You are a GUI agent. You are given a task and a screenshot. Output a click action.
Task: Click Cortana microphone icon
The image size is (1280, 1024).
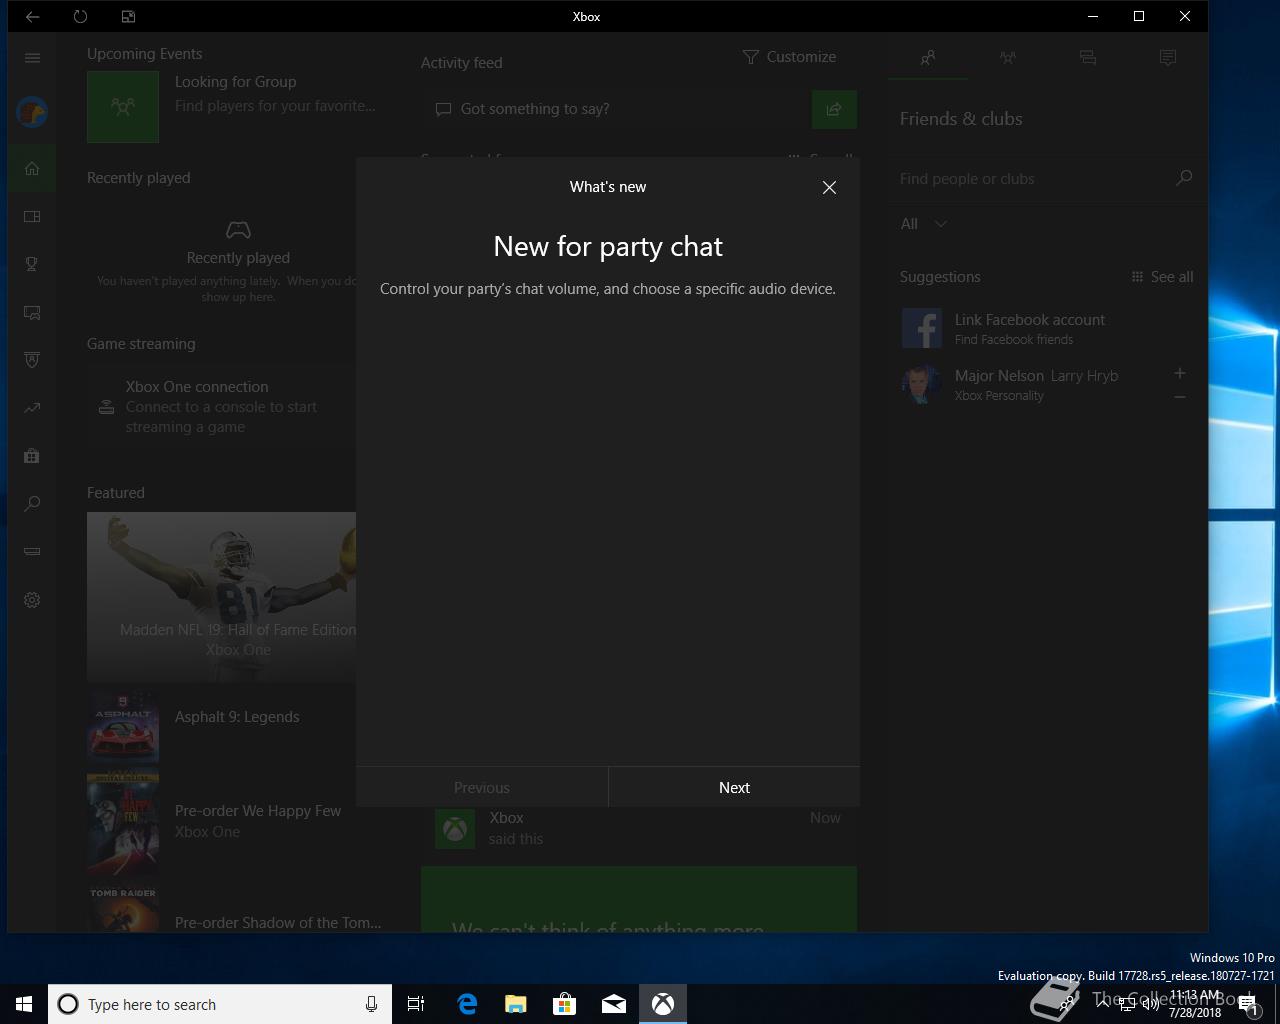[371, 1004]
